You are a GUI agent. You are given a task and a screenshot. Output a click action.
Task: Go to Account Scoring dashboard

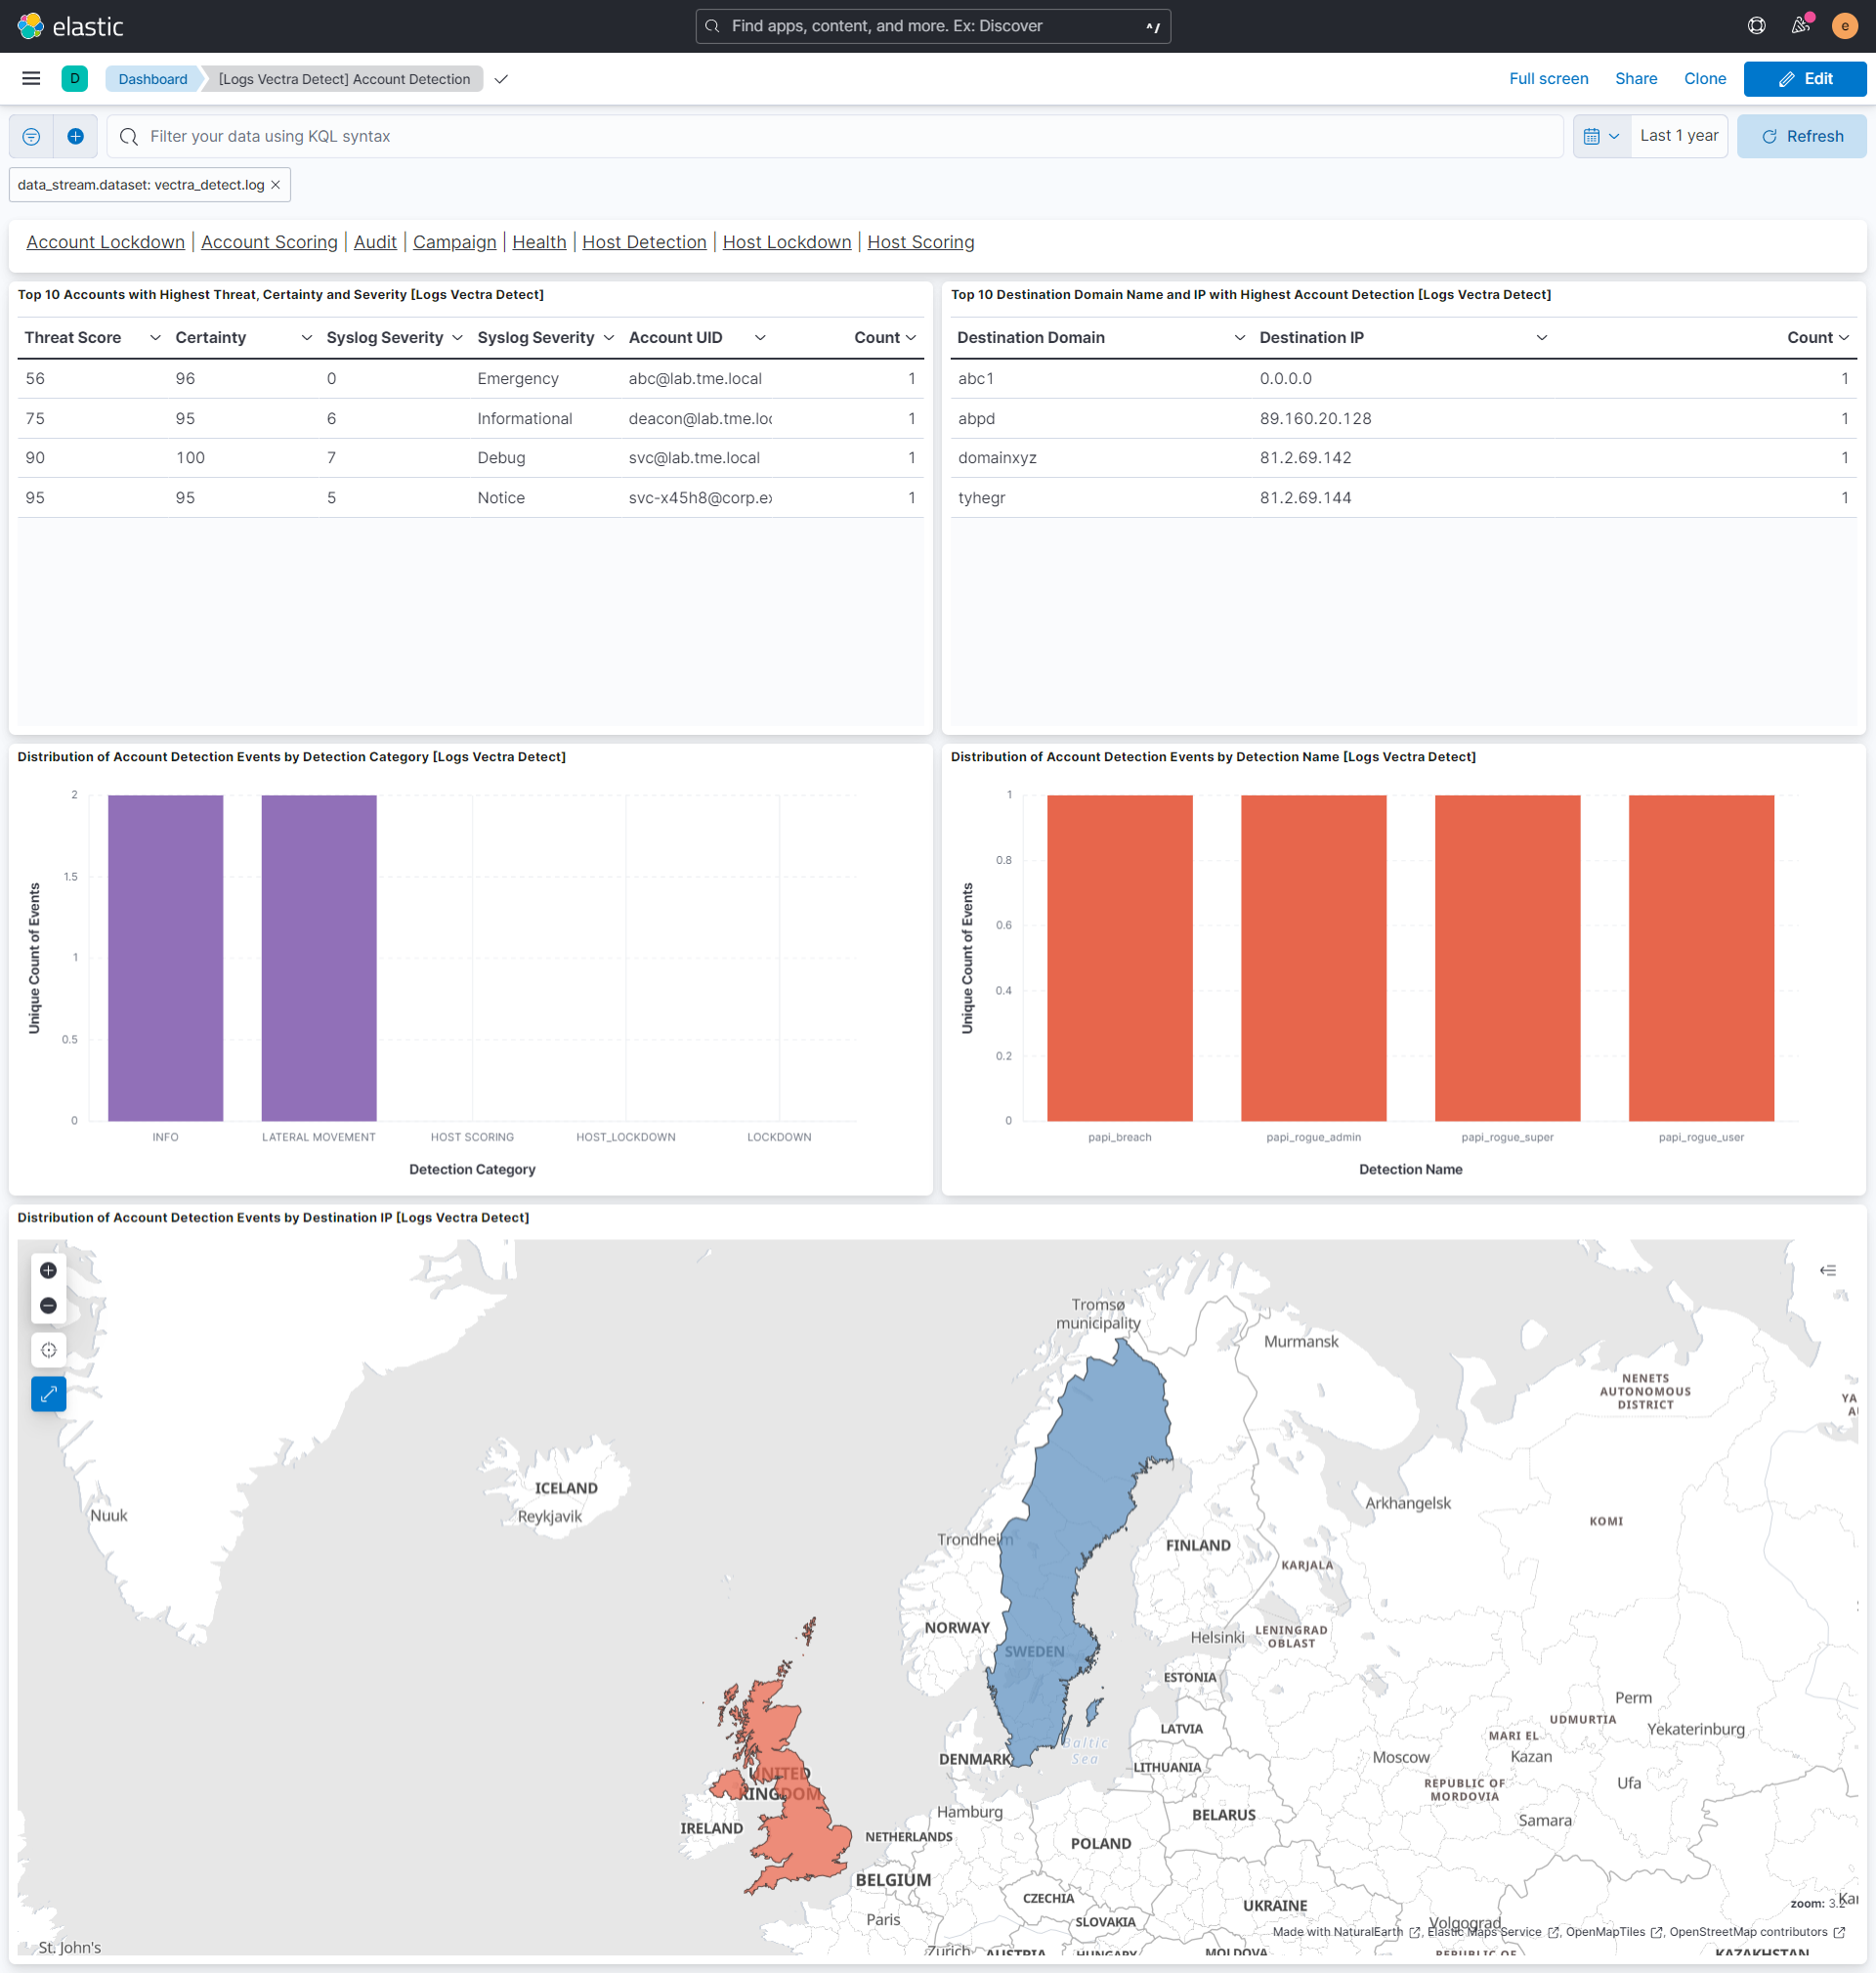click(x=269, y=242)
